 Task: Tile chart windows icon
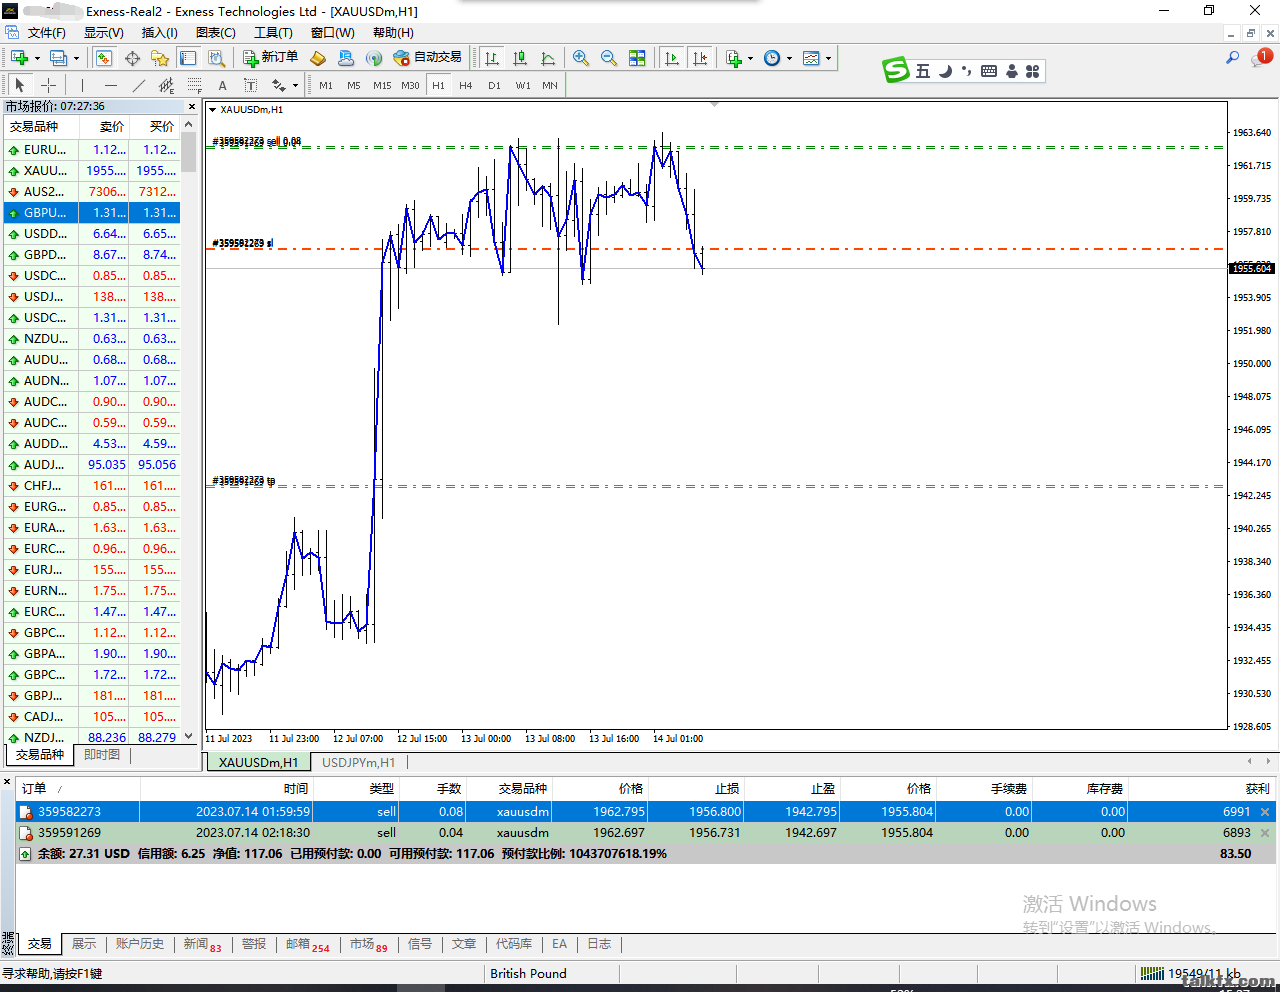click(637, 58)
